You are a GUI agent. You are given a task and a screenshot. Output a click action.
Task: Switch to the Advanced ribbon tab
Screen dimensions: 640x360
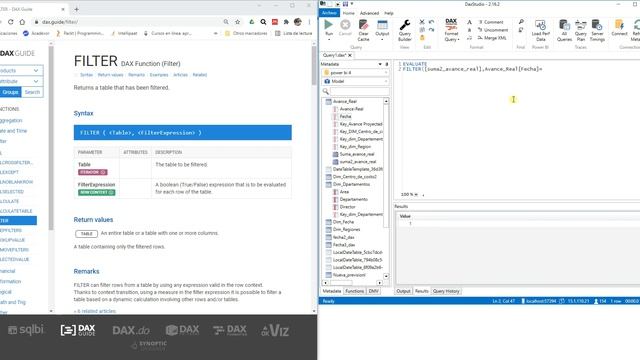click(369, 13)
